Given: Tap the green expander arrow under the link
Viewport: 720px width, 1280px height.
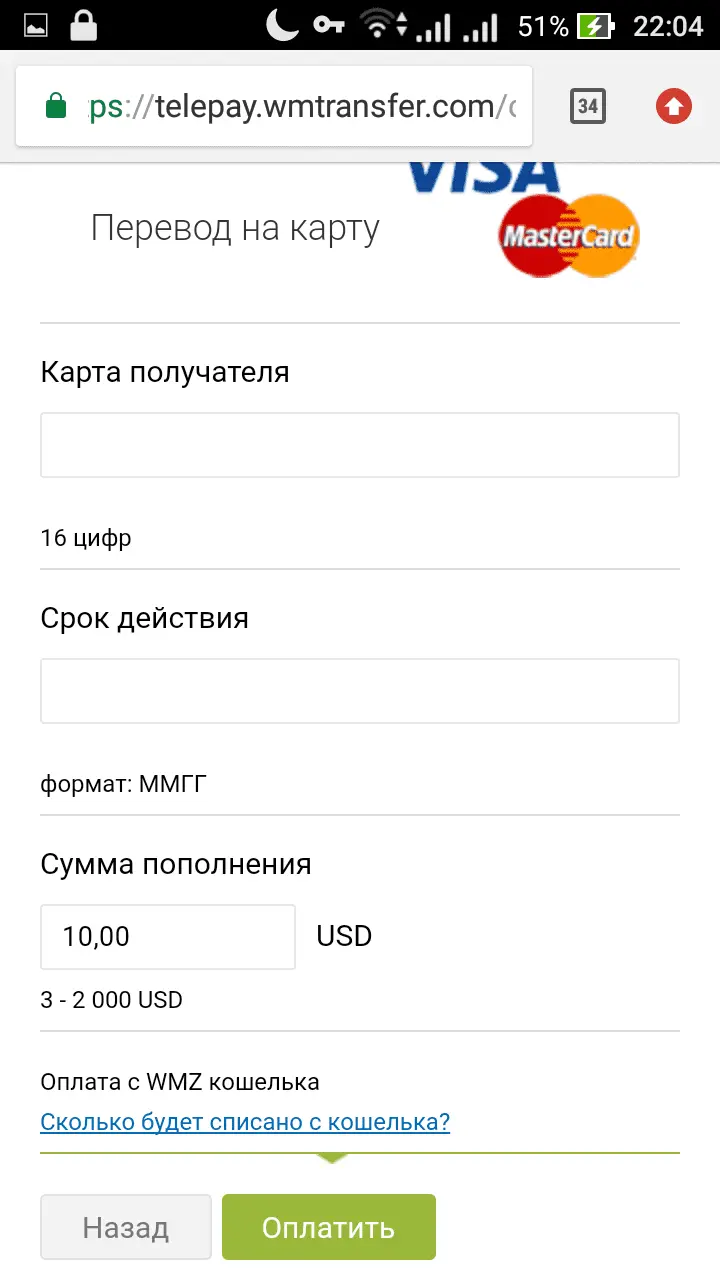Looking at the screenshot, I should point(332,1158).
